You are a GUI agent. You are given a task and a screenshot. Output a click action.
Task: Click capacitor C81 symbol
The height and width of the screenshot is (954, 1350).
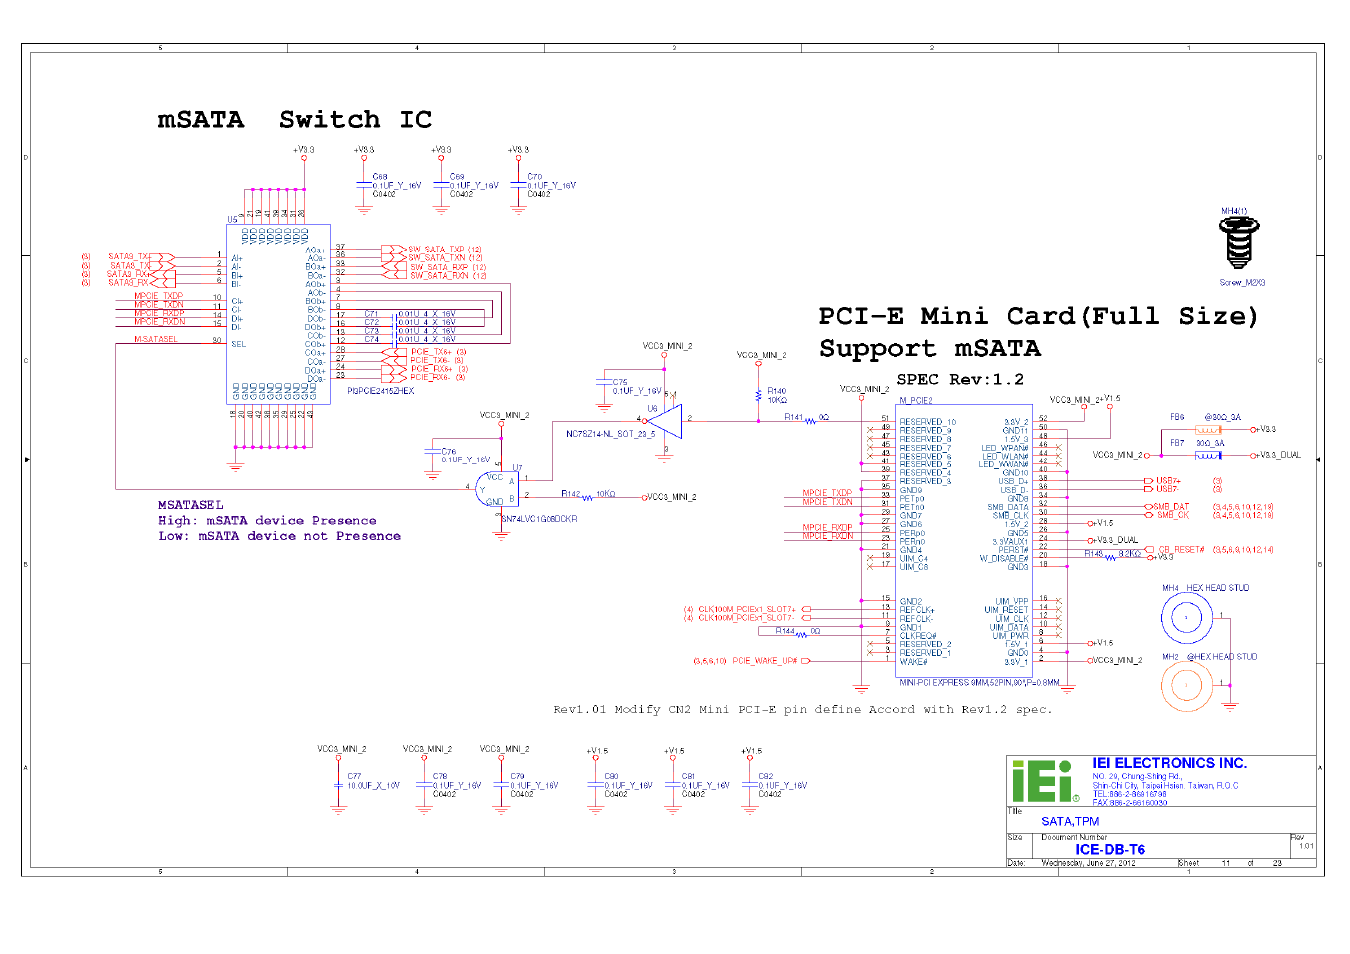click(x=673, y=785)
